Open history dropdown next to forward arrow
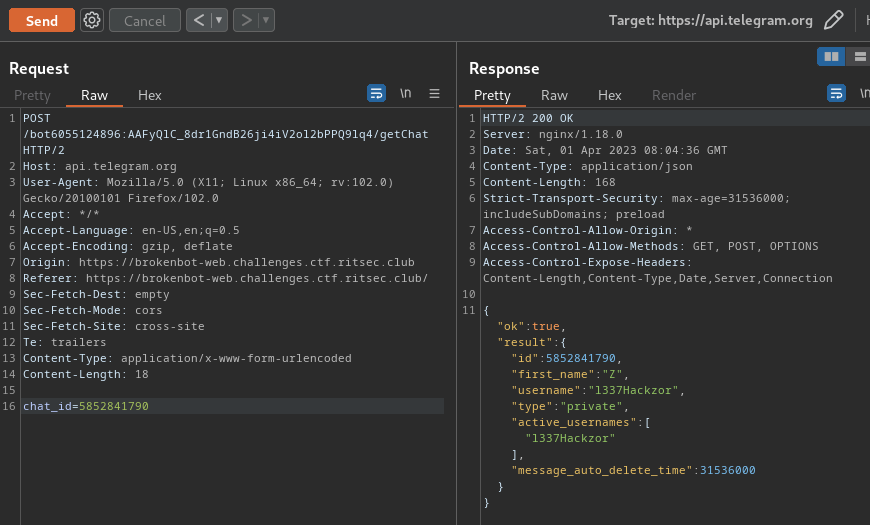870x525 pixels. (266, 21)
